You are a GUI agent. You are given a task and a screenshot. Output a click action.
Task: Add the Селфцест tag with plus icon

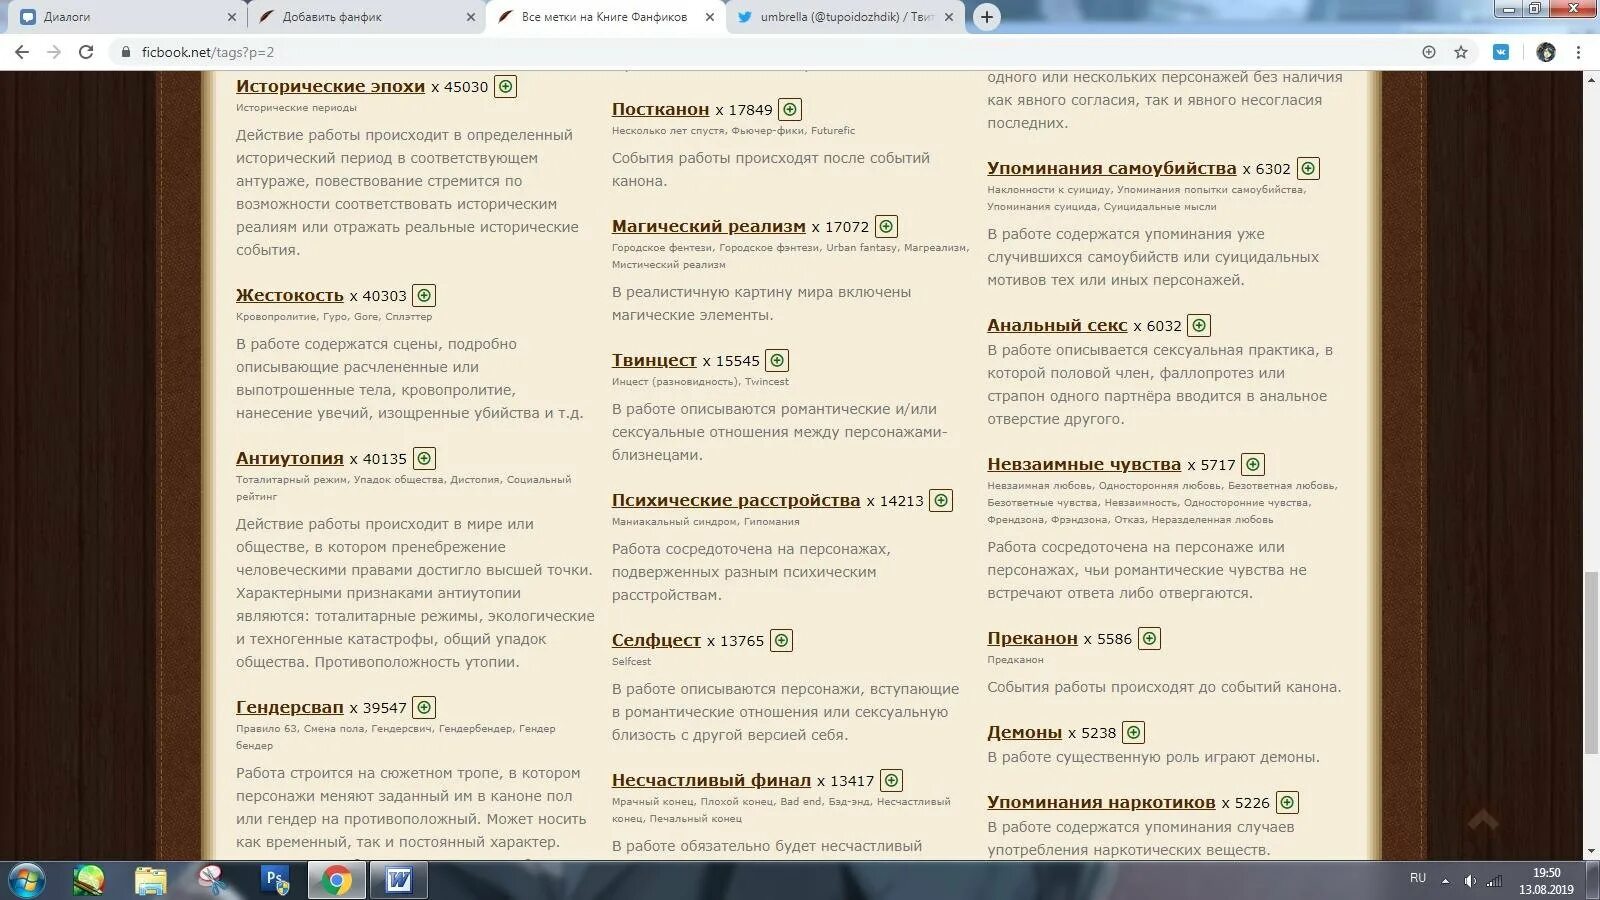click(x=781, y=641)
